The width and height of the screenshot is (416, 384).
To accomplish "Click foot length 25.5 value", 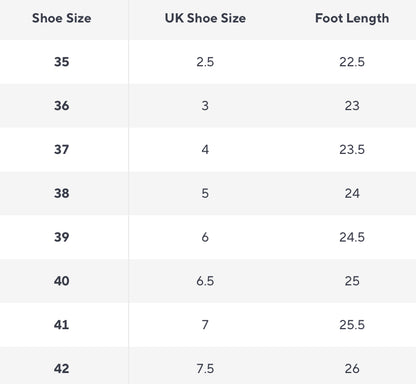I will 352,325.
